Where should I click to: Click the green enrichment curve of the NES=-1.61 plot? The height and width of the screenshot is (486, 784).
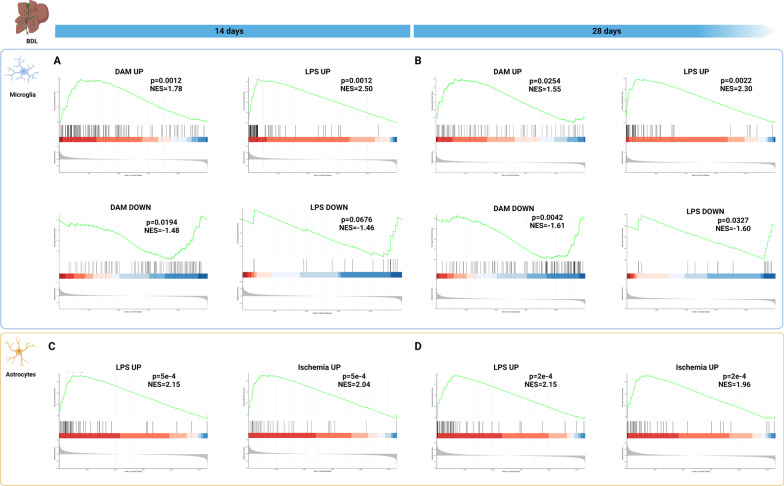[x=510, y=237]
